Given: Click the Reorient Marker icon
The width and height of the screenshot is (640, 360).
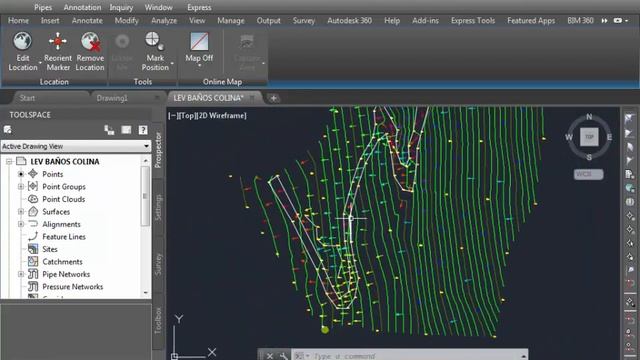Looking at the screenshot, I should point(58,41).
